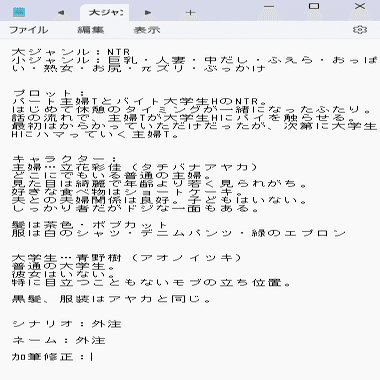
Task: Click the line '普通の大学生。'
Action: click(63, 266)
